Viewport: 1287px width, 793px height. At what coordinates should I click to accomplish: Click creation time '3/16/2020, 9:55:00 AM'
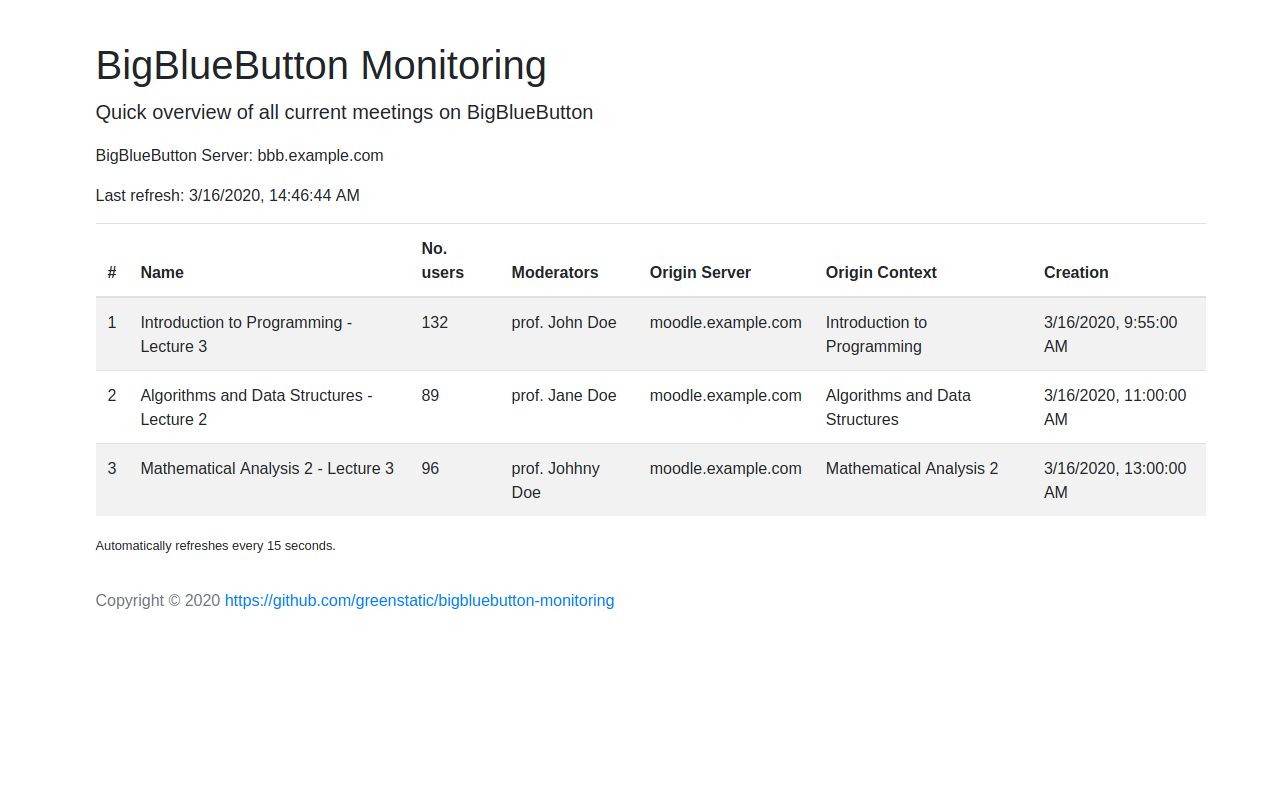1111,335
